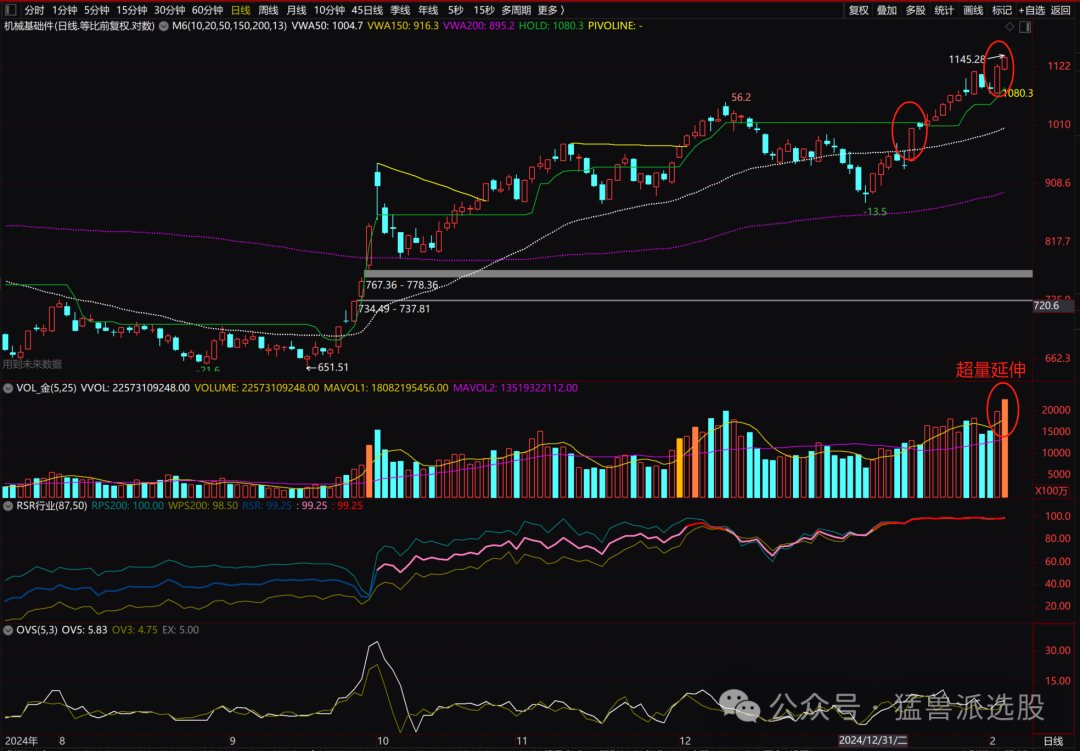Viewport: 1080px width, 751px height.
Task: Select the 5分钟 period
Action: point(97,10)
